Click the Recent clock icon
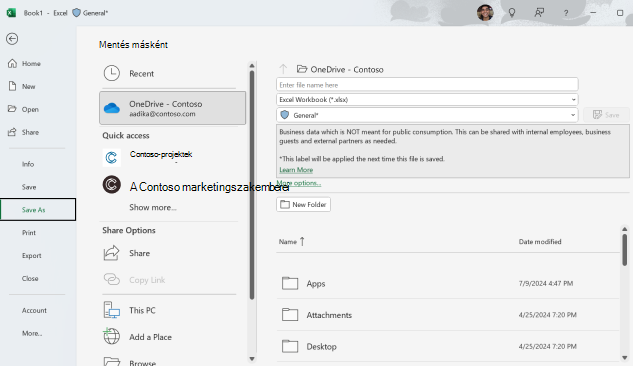 click(111, 73)
